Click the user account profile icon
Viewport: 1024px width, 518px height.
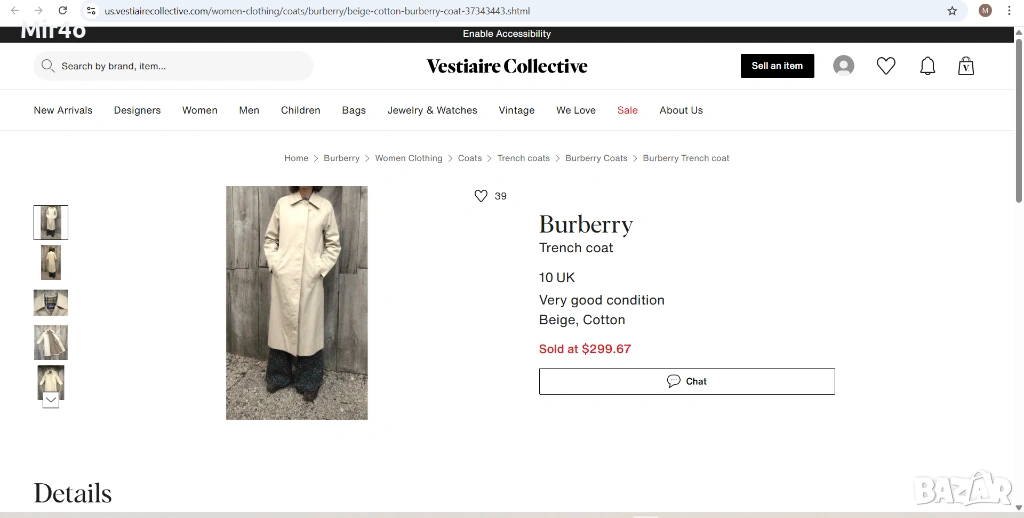pyautogui.click(x=843, y=66)
